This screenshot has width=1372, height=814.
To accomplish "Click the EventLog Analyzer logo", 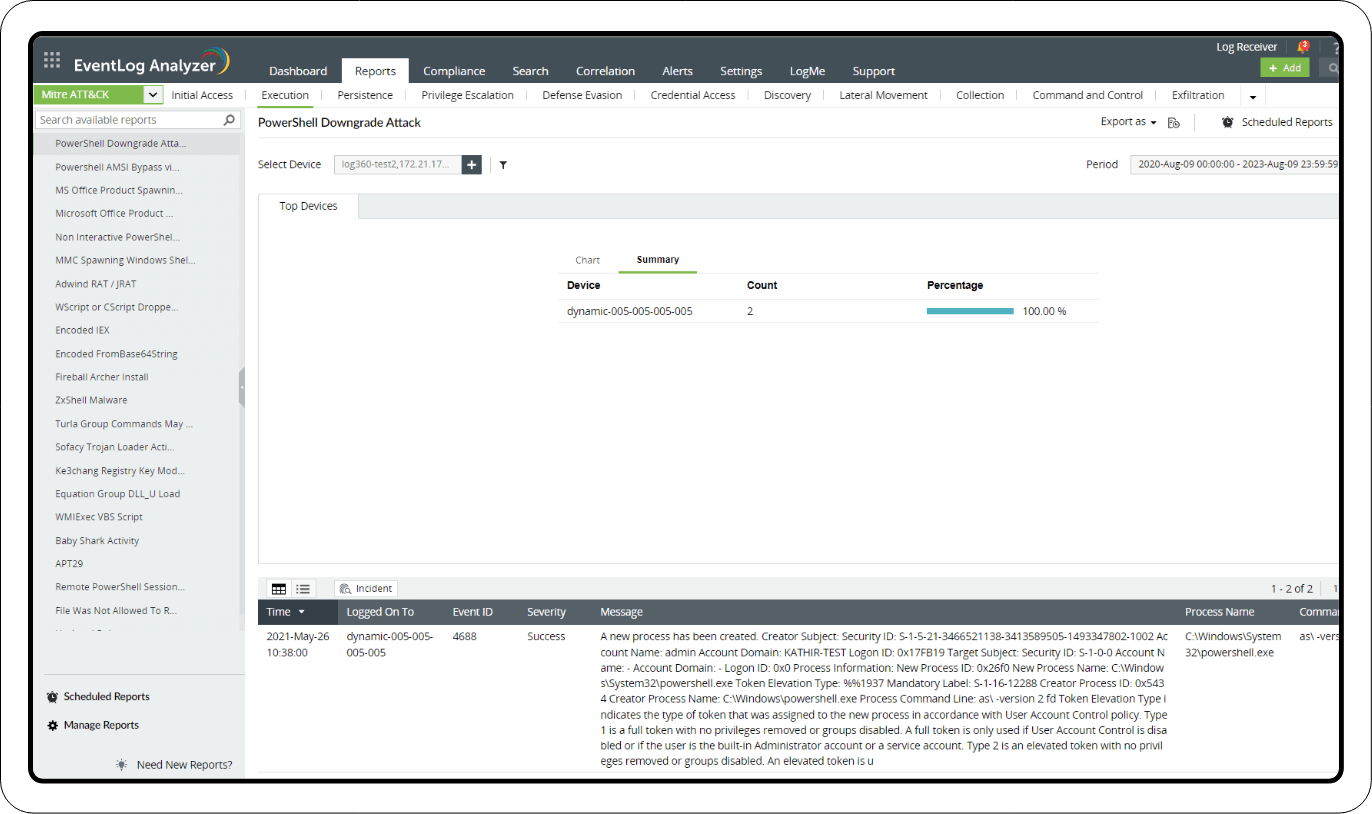I will tap(152, 63).
